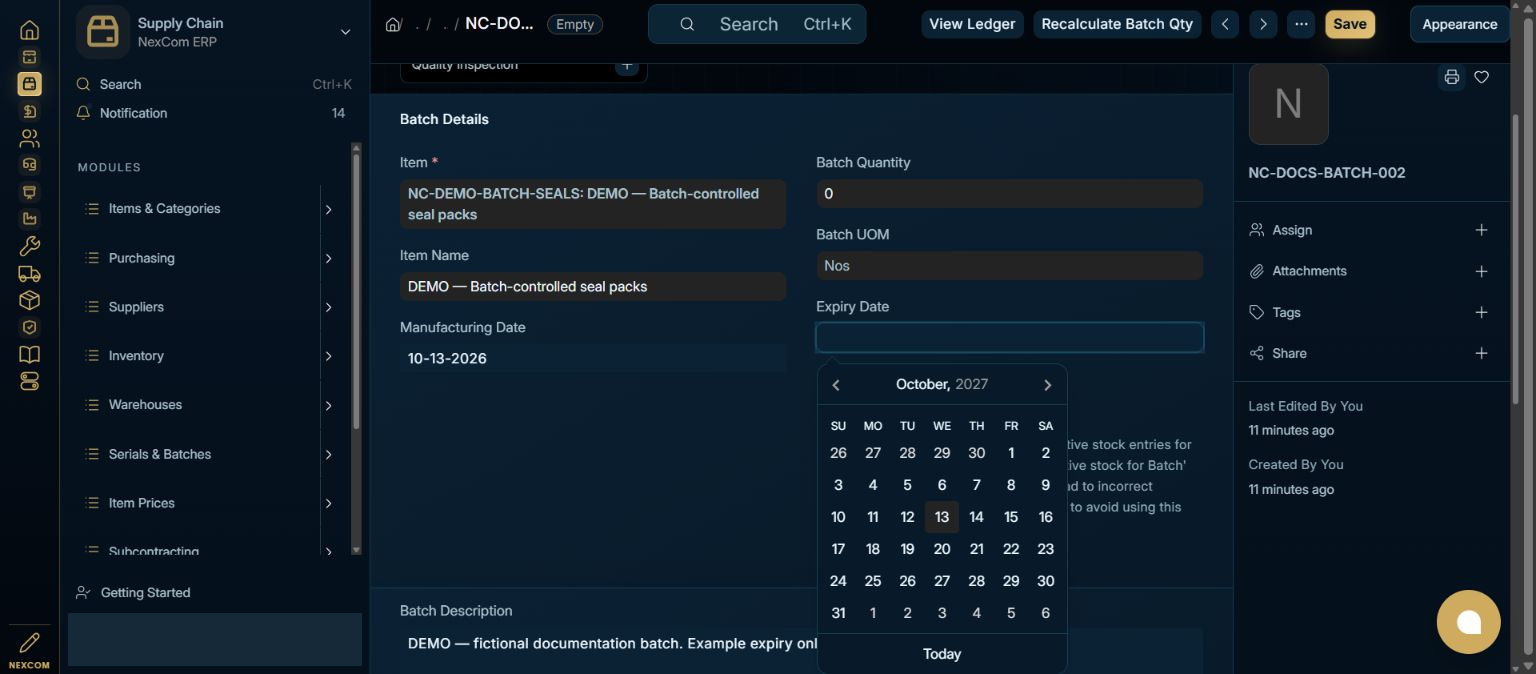Click NC-DOCS-BATCH-002 title text
The image size is (1536, 674).
[x=1327, y=173]
